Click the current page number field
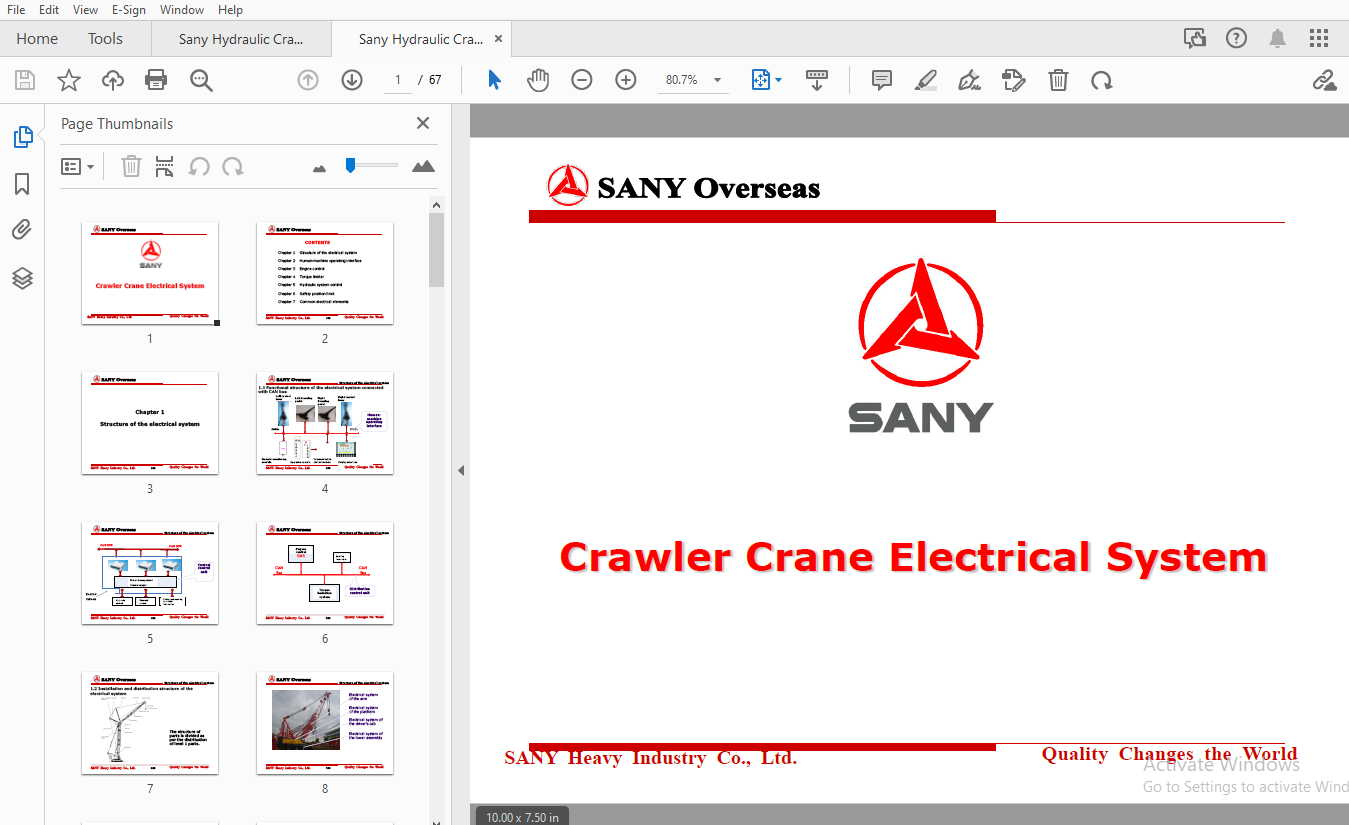 point(398,80)
